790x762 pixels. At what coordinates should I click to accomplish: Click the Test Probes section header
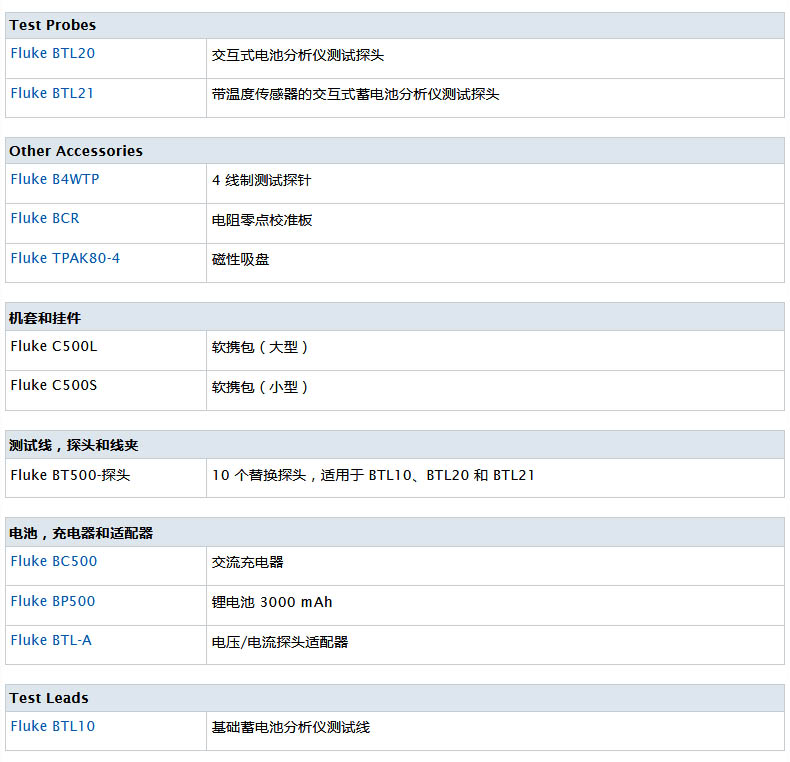tap(53, 25)
